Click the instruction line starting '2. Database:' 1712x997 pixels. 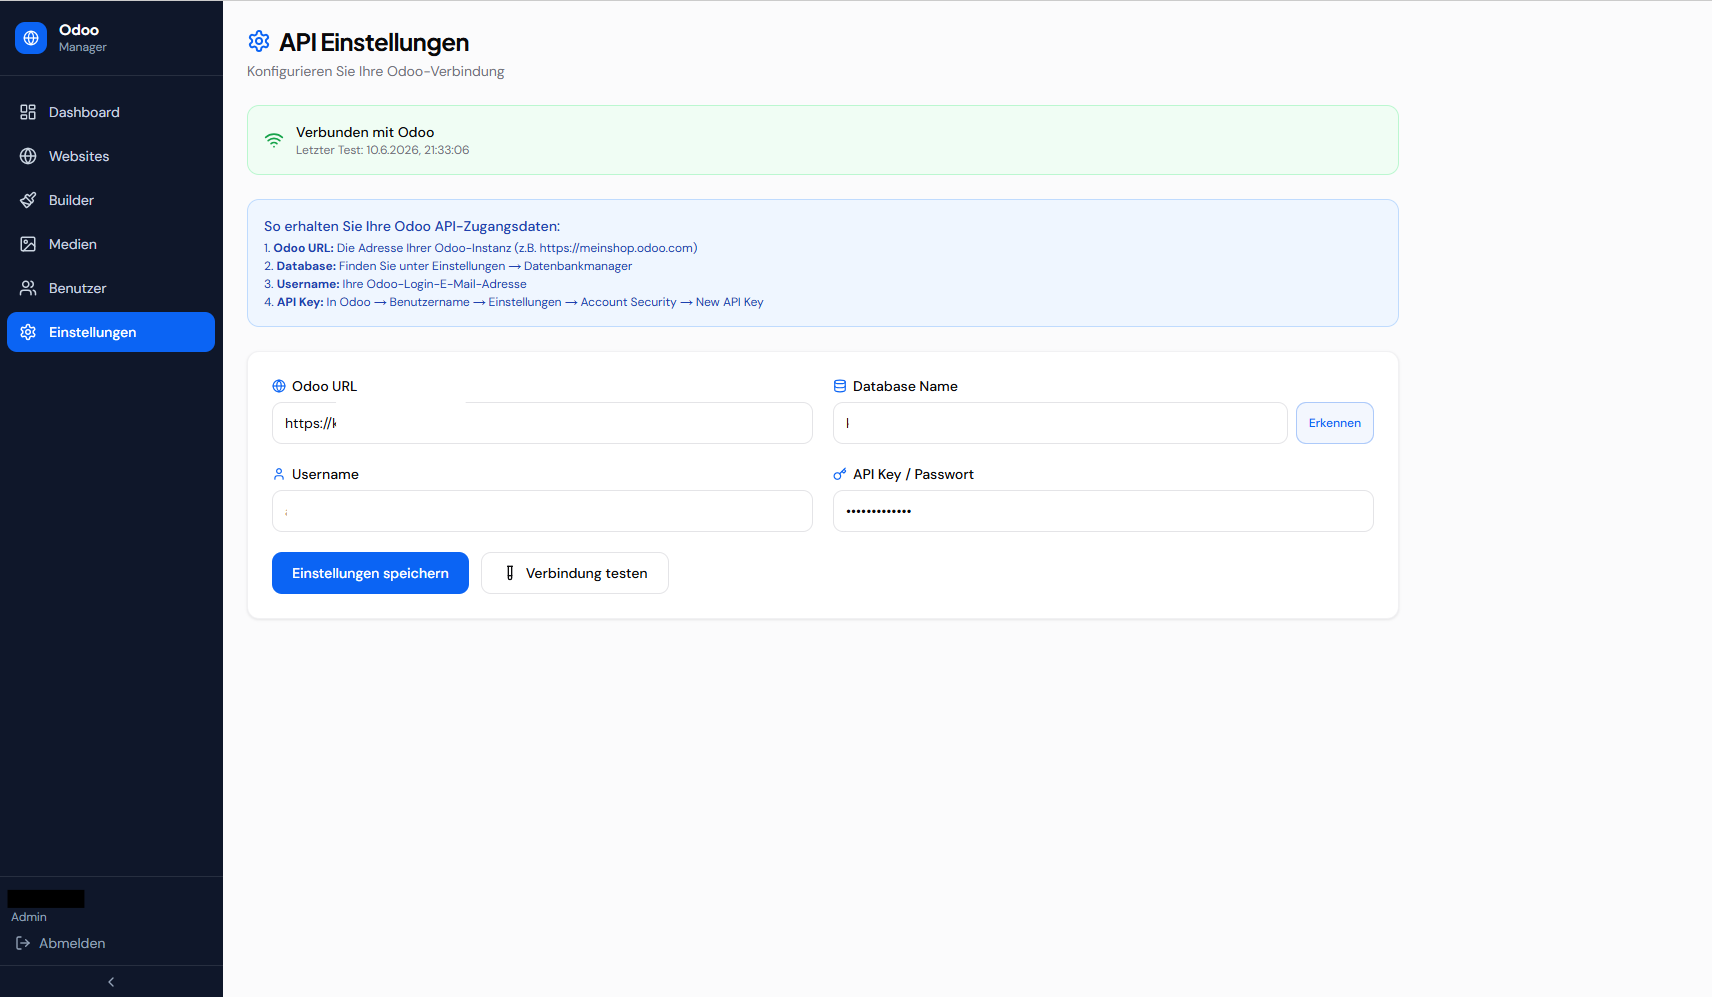(x=448, y=266)
